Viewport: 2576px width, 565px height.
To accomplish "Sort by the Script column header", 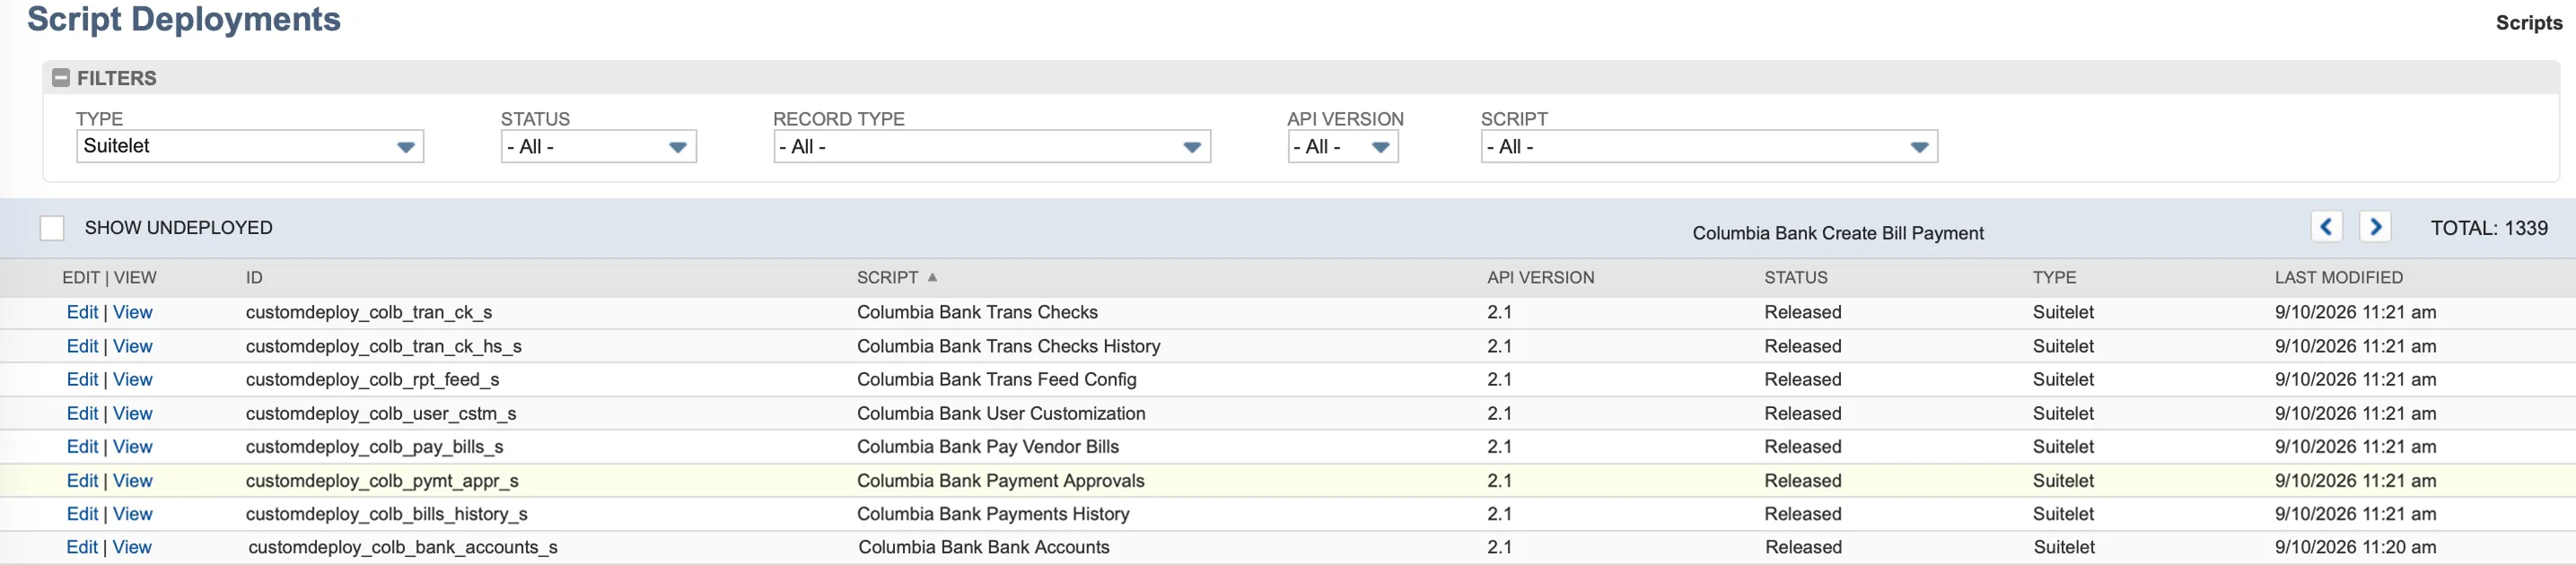I will pyautogui.click(x=887, y=277).
